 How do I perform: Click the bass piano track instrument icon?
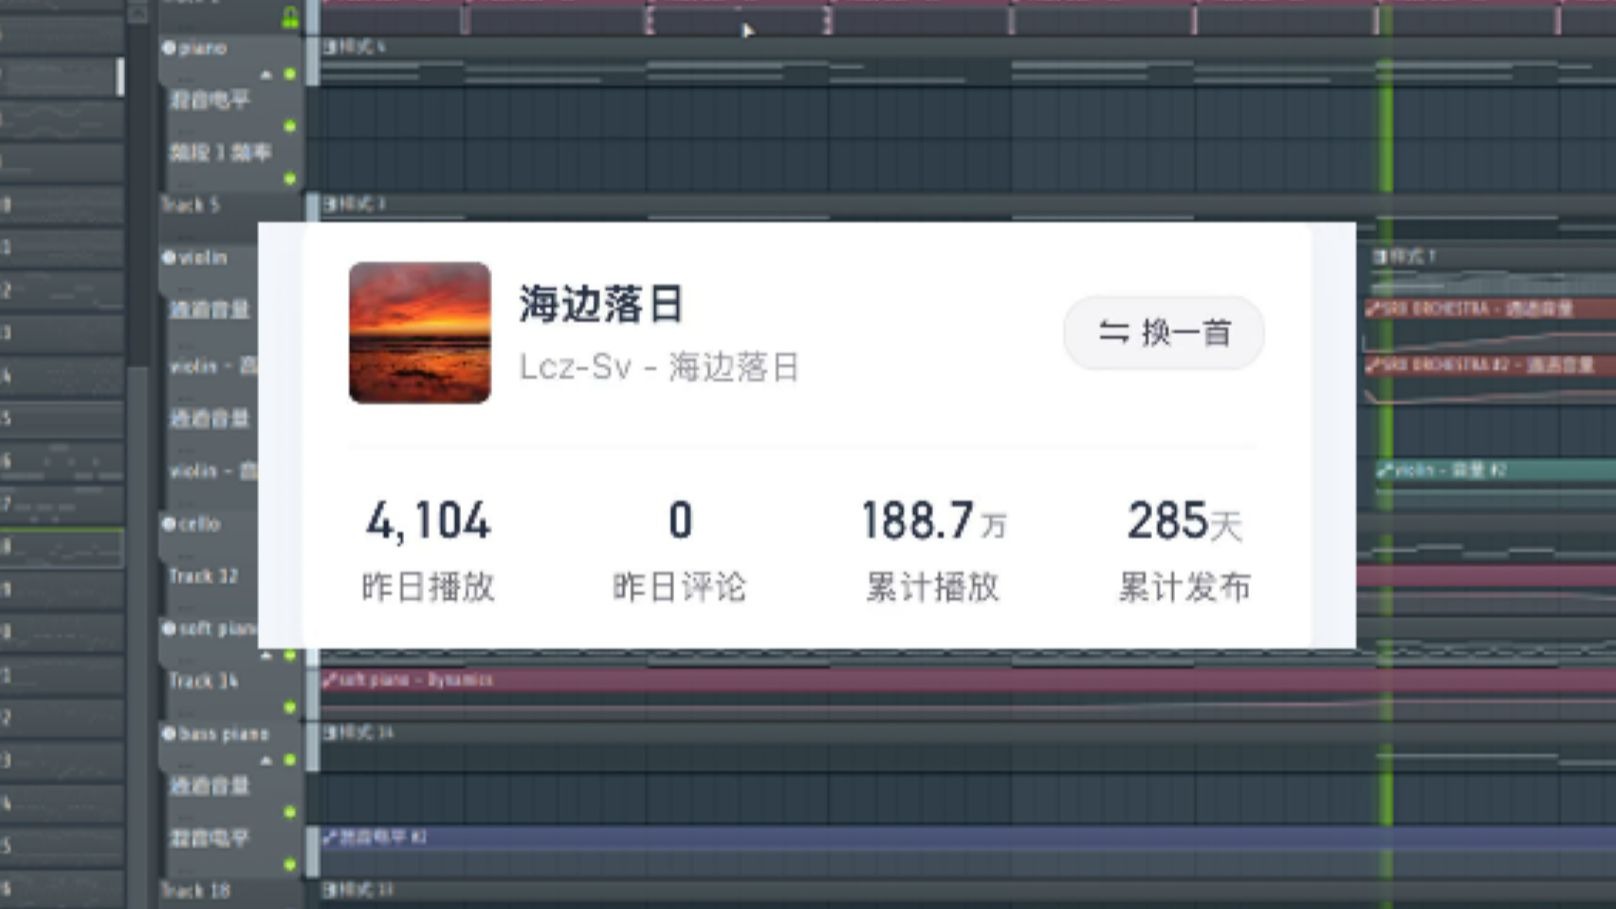(x=166, y=733)
